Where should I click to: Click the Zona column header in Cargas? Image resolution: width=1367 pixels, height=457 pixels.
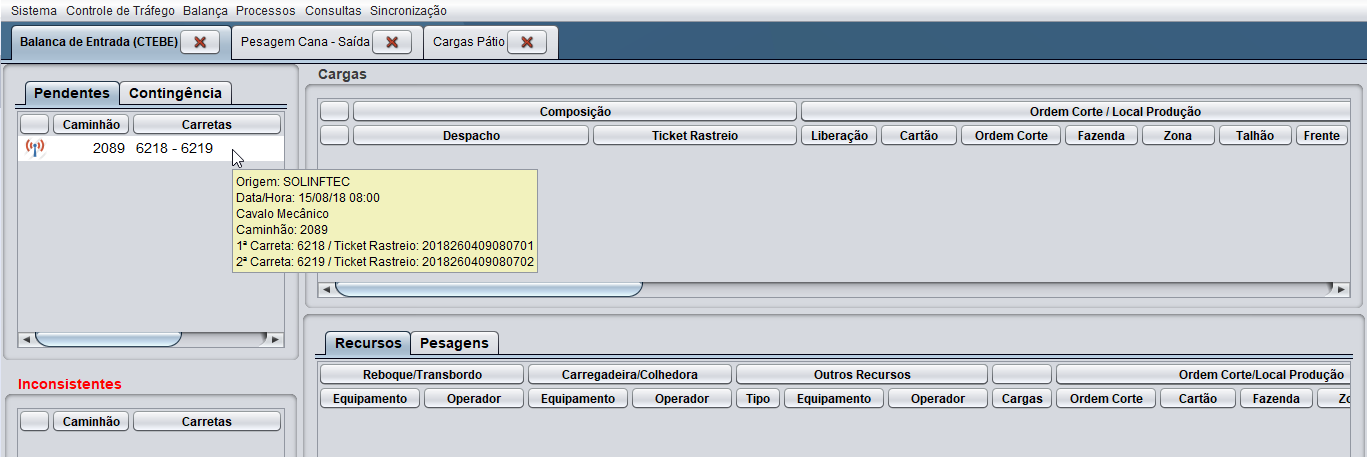tap(1178, 135)
